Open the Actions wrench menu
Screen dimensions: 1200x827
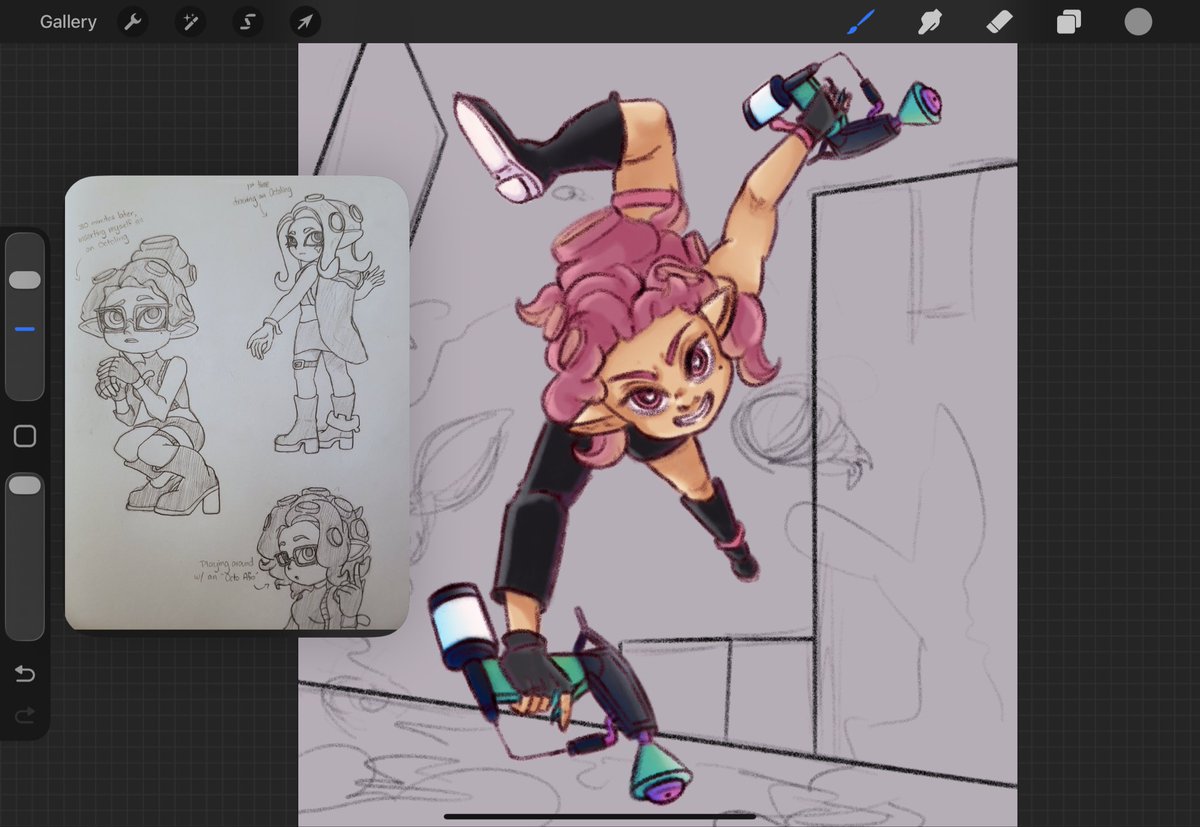pos(132,22)
